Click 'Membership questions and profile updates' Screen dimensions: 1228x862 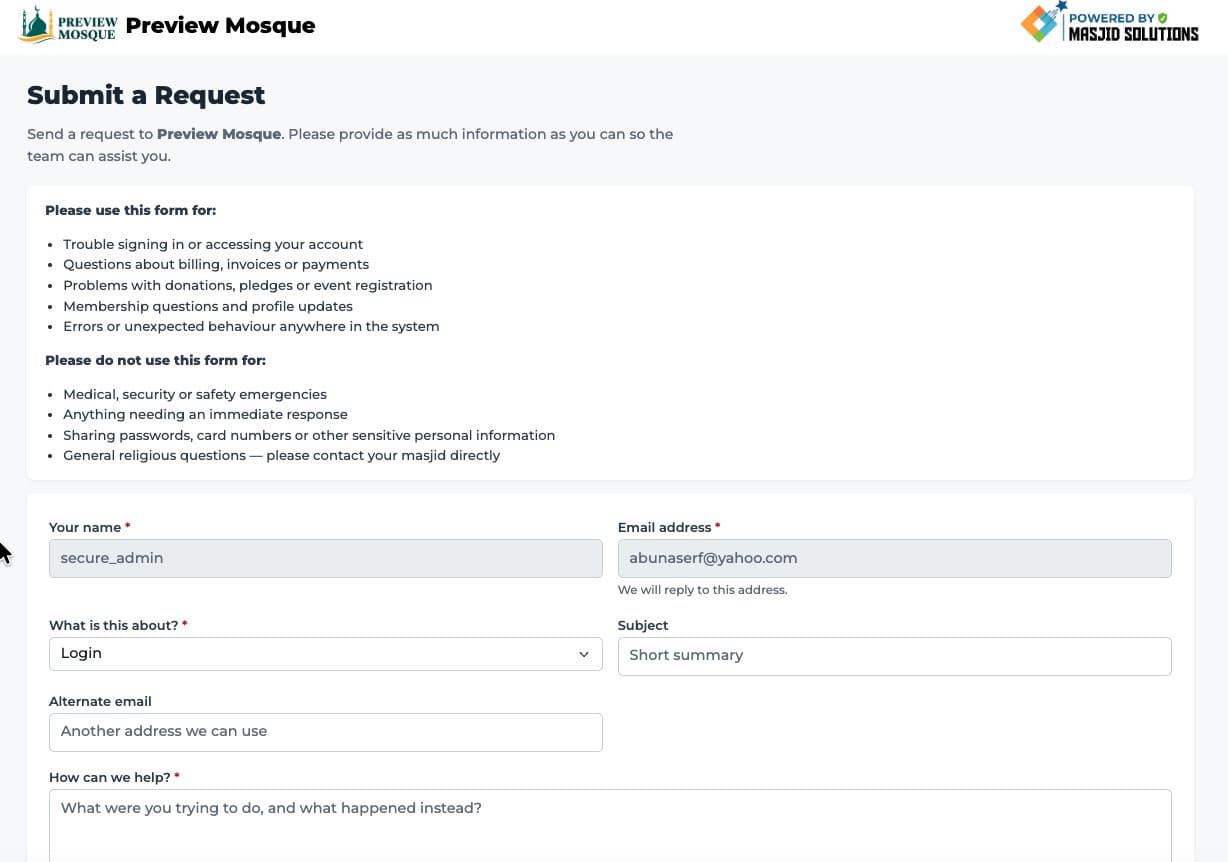pos(208,306)
